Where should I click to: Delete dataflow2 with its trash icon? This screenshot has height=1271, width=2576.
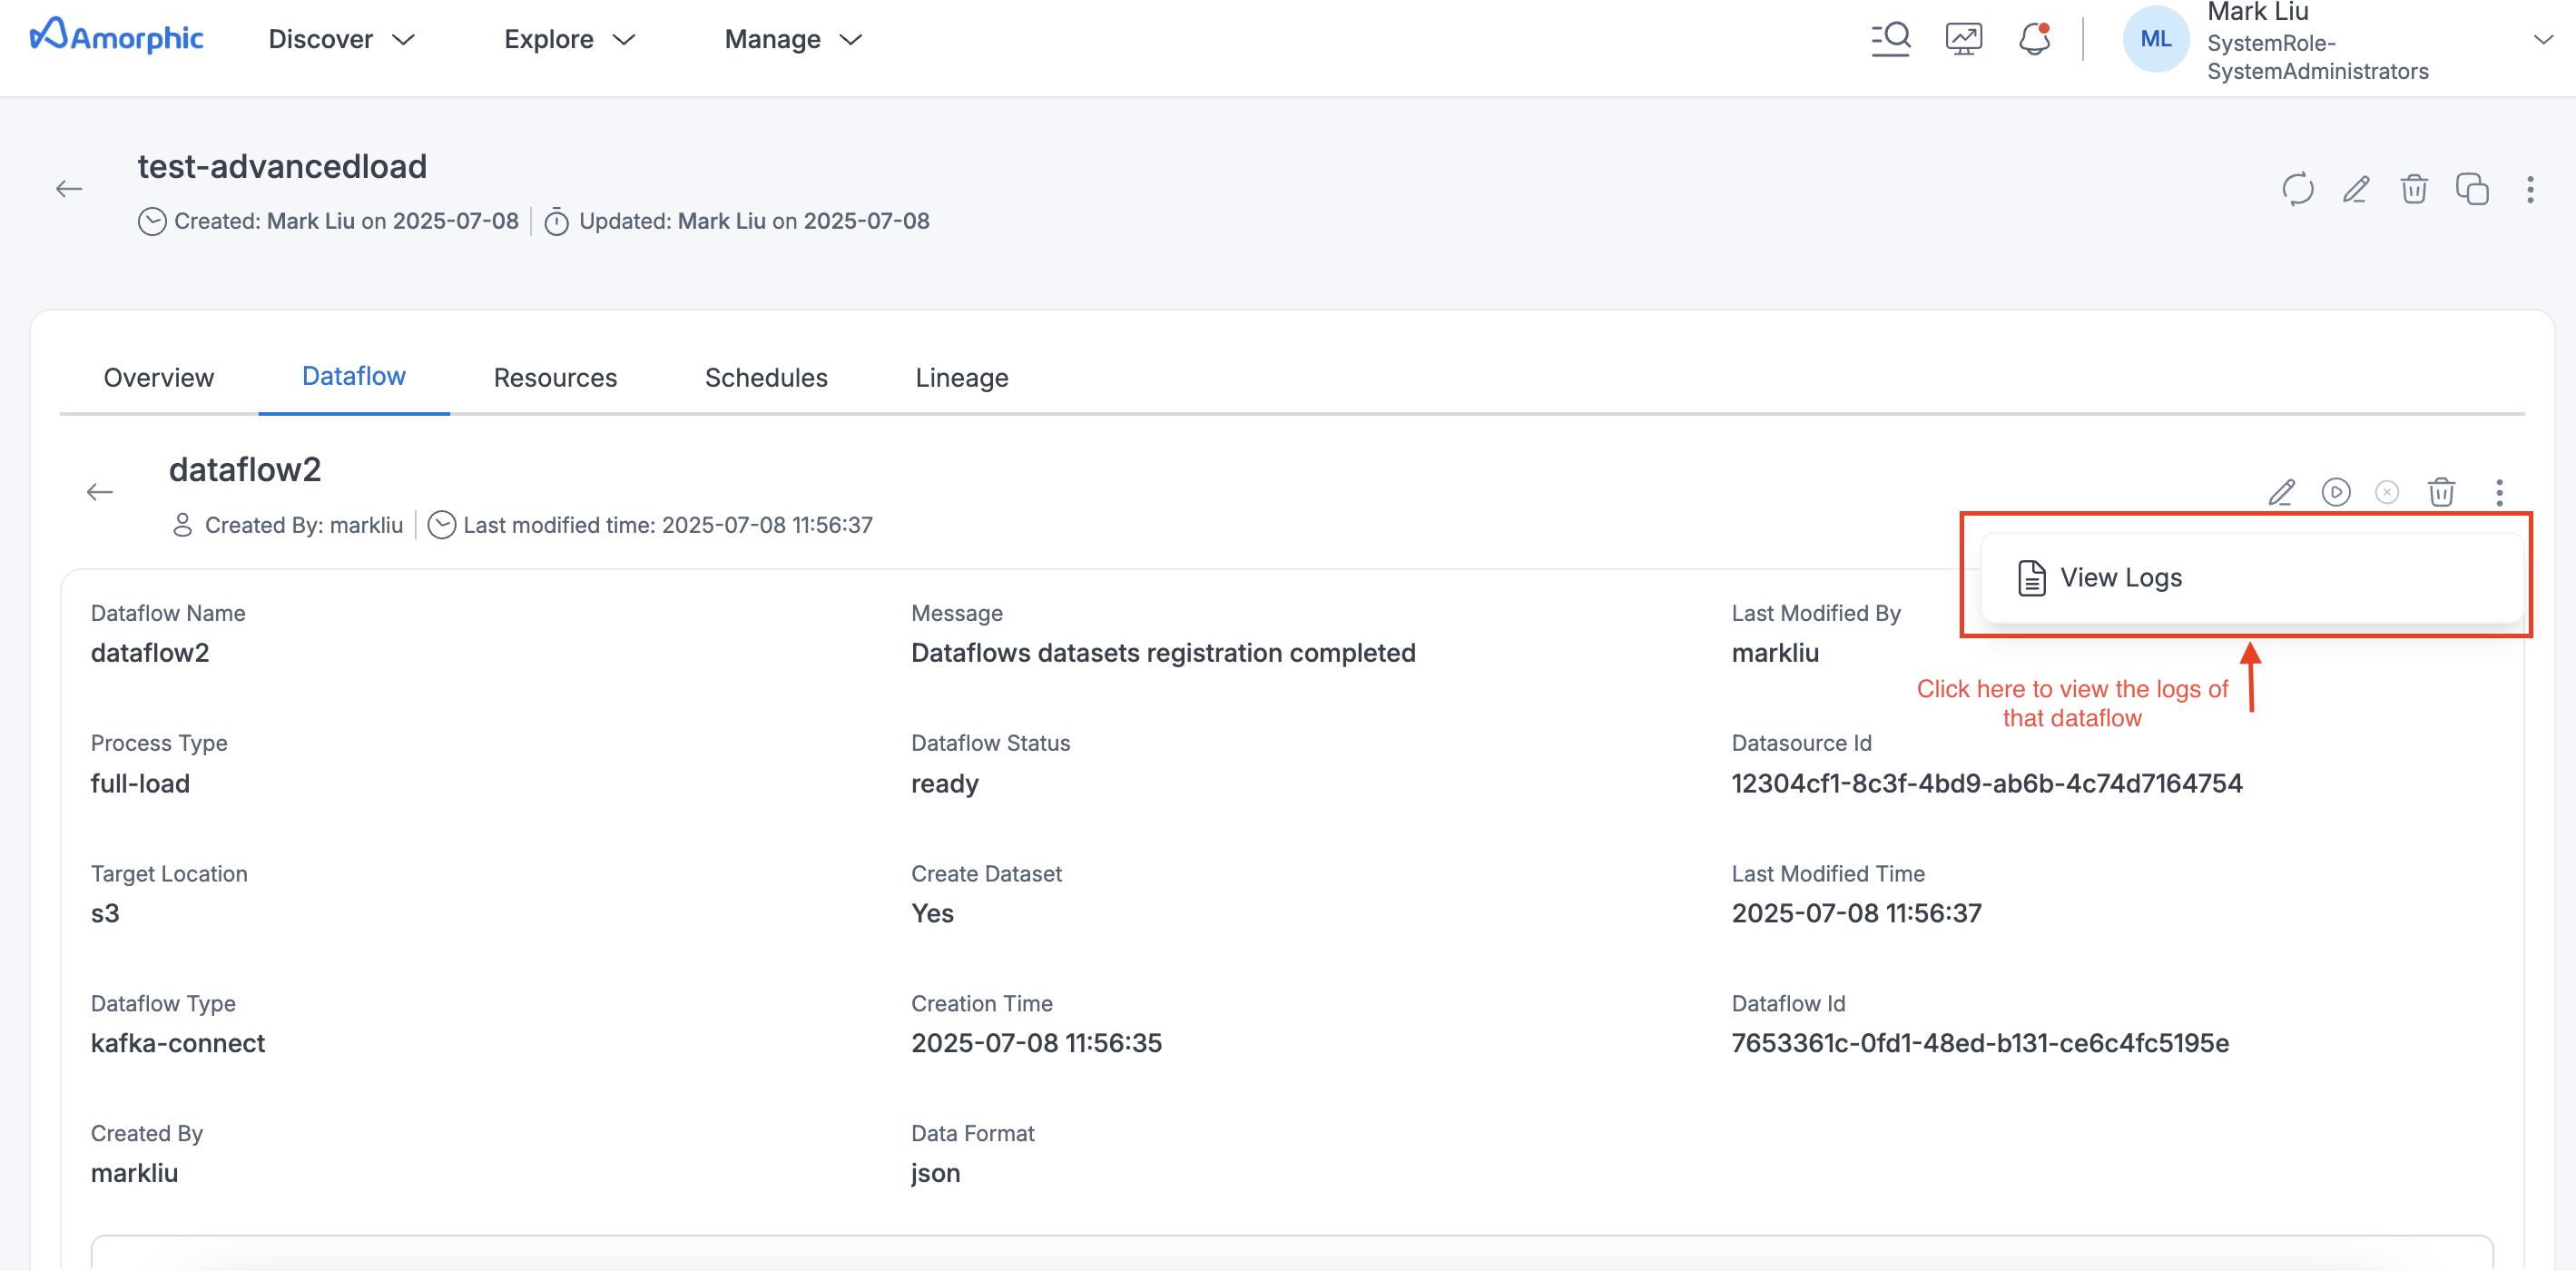tap(2441, 492)
